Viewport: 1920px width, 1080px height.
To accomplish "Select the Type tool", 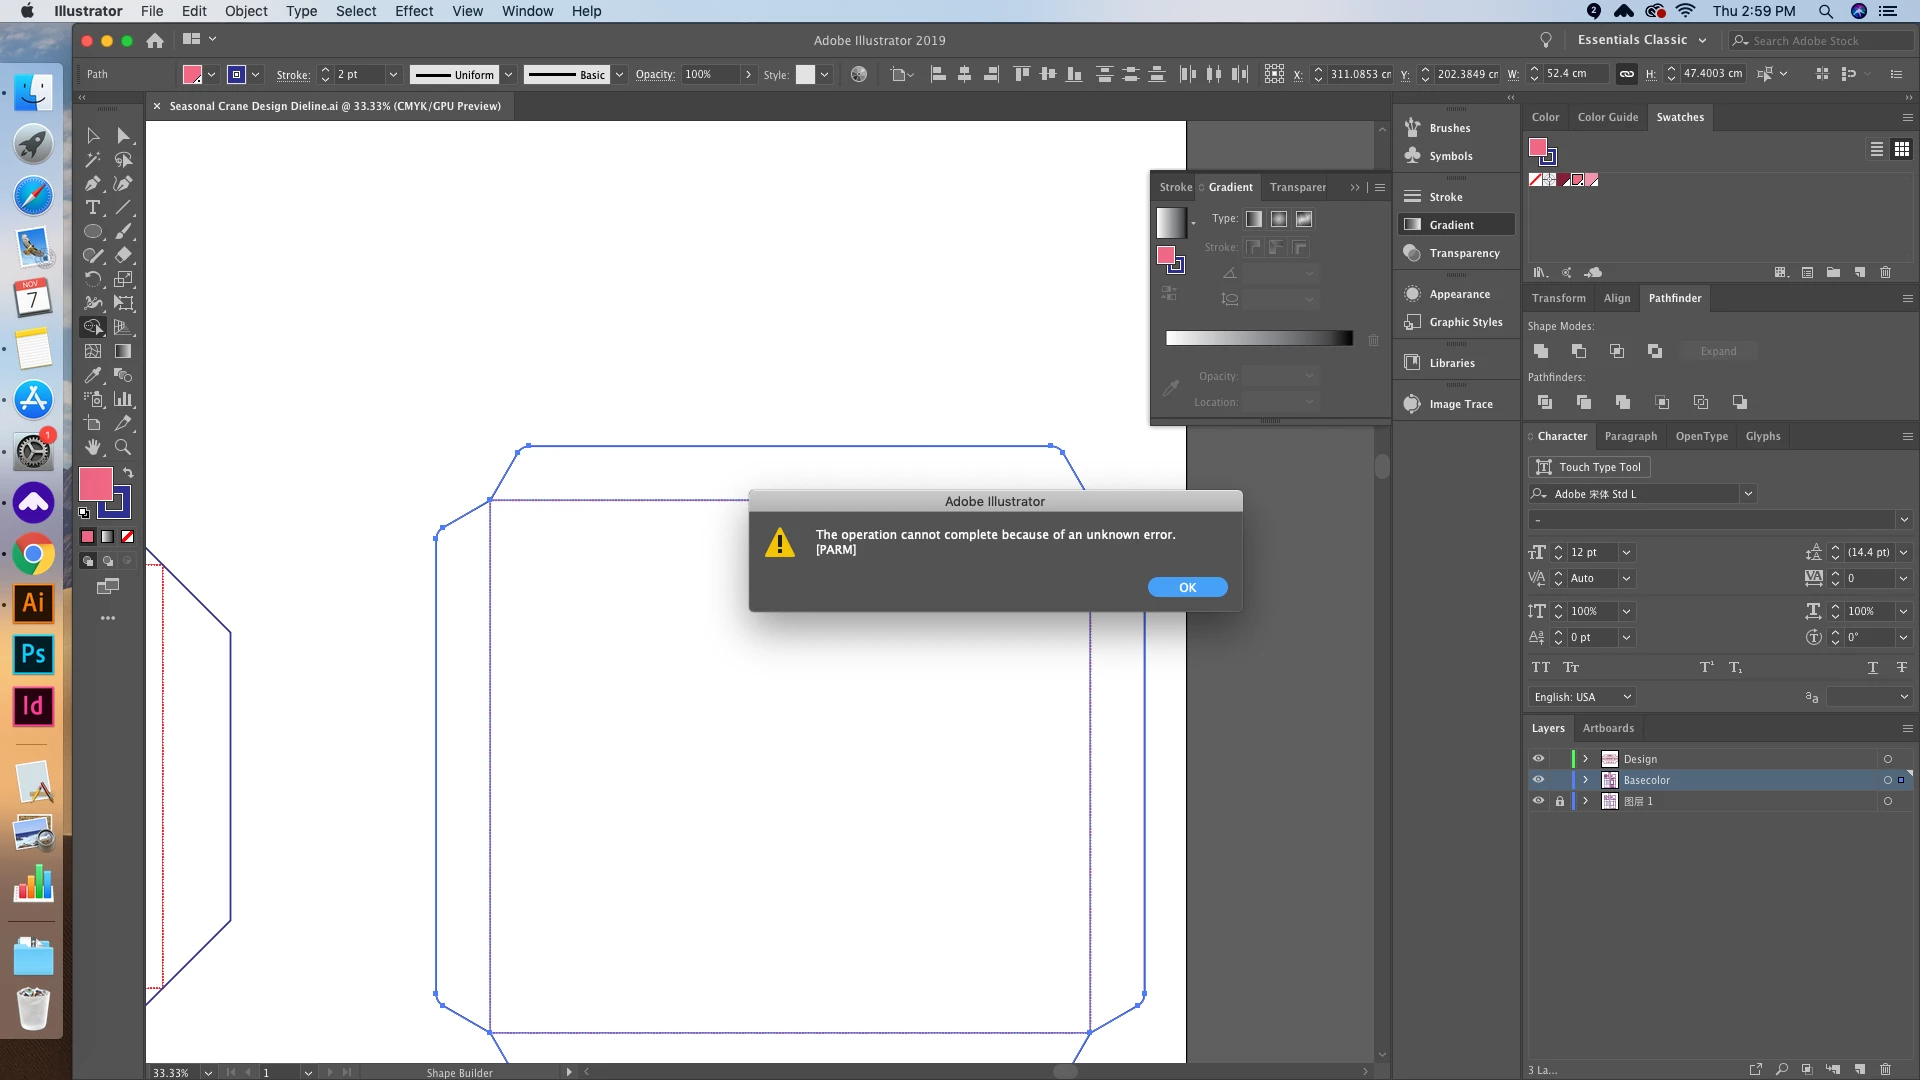I will (92, 208).
